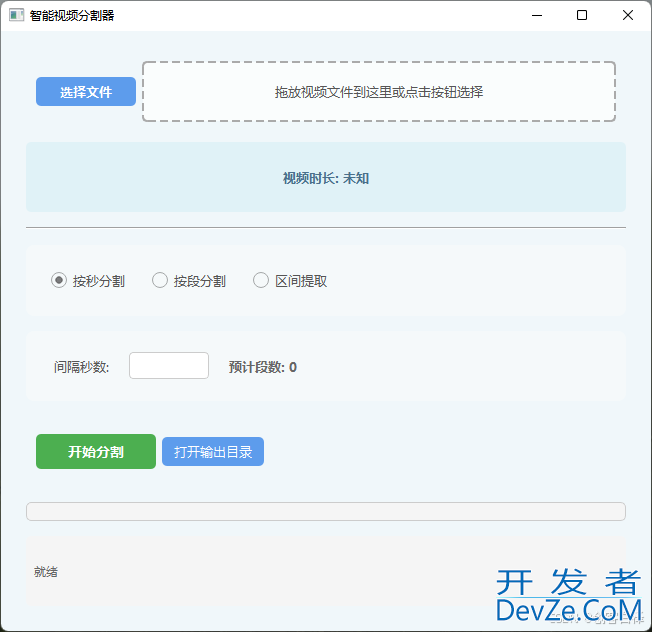Click the 间隔秒数 label
Screen dimensions: 652x632
click(82, 367)
